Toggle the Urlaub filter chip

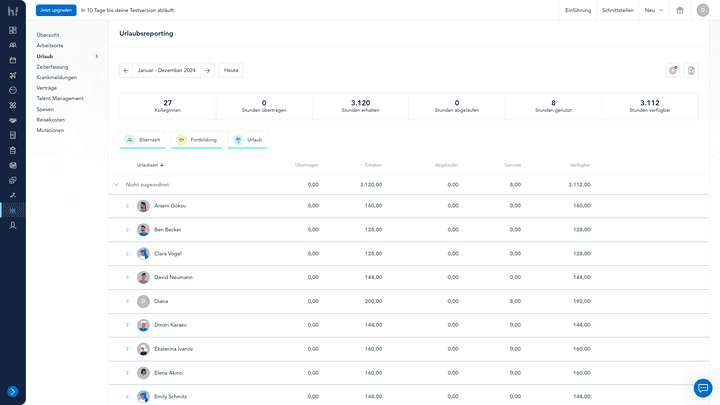248,140
